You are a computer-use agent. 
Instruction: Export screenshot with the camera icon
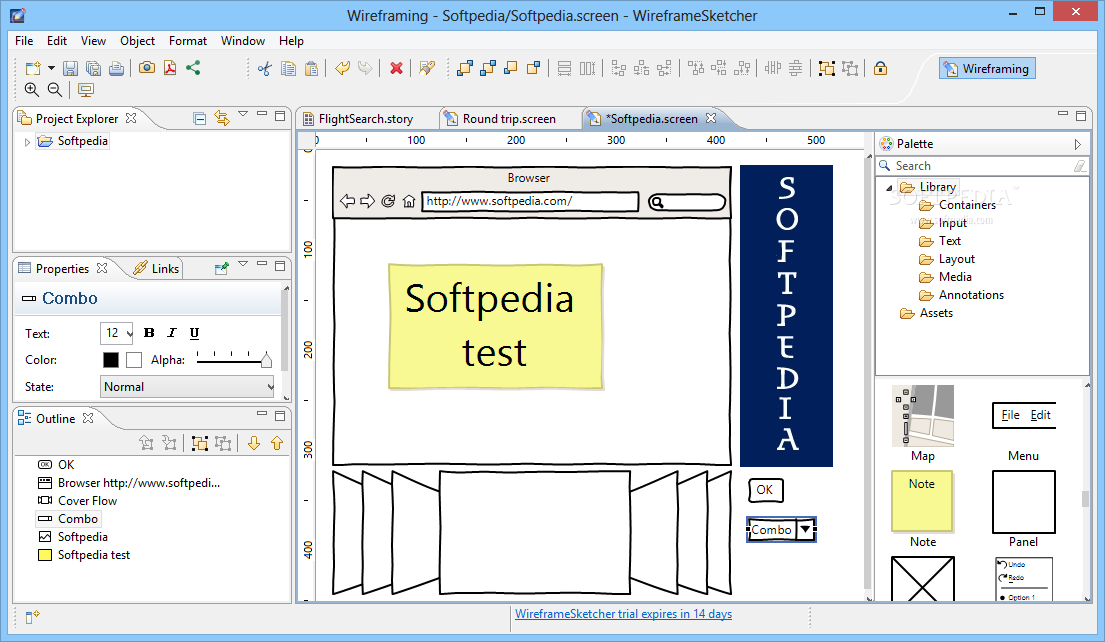147,68
